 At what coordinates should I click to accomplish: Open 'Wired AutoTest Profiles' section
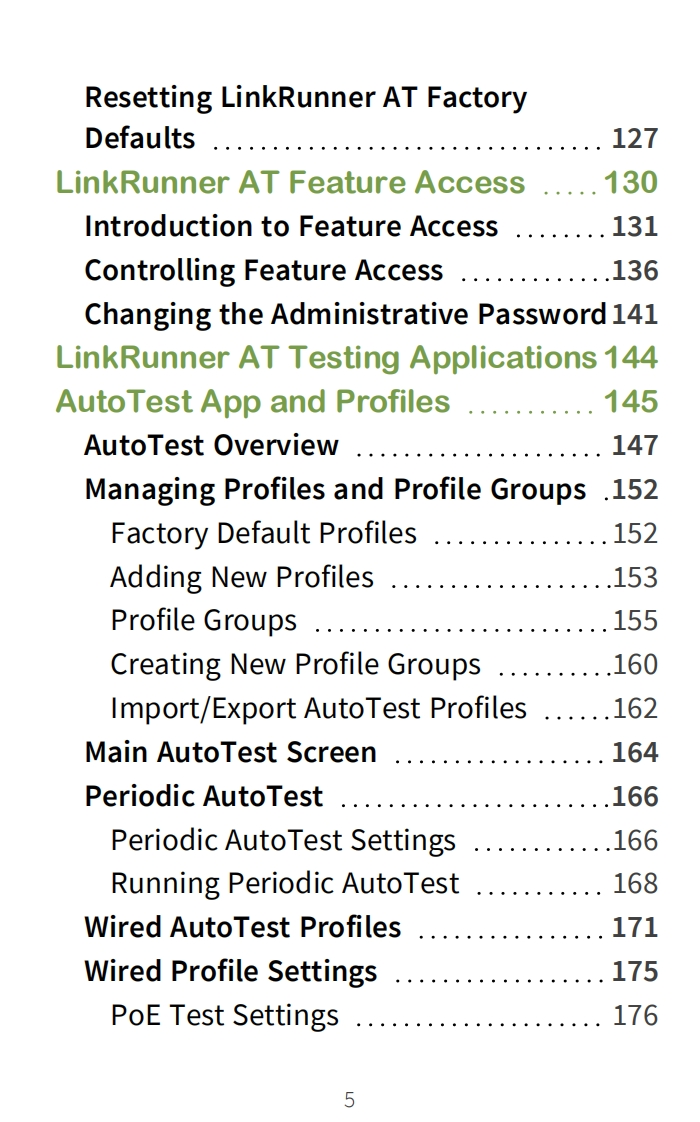coord(243,927)
